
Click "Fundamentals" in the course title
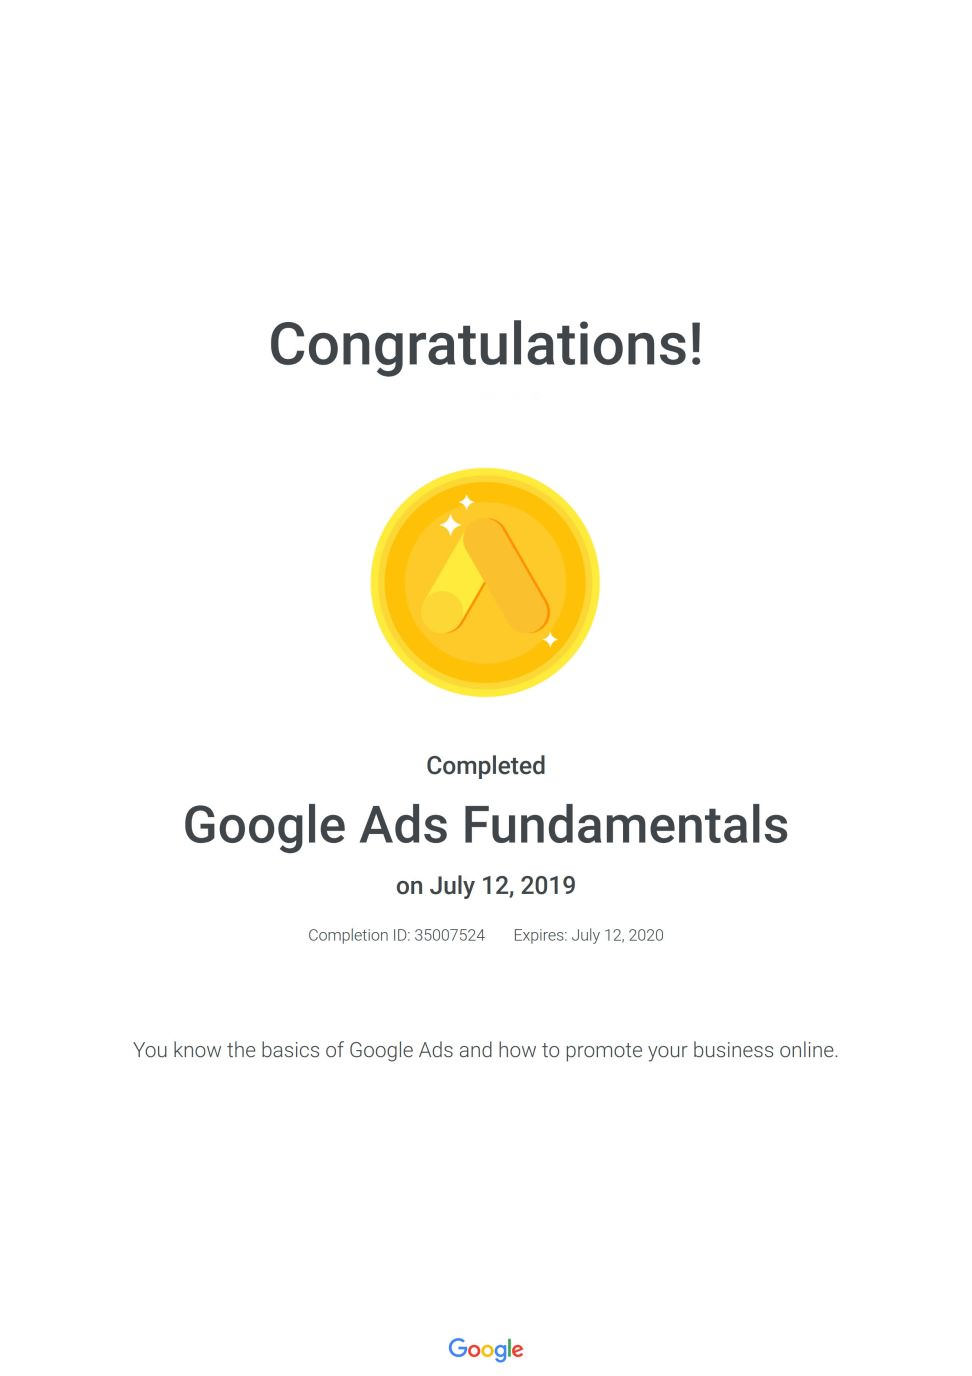tap(625, 826)
